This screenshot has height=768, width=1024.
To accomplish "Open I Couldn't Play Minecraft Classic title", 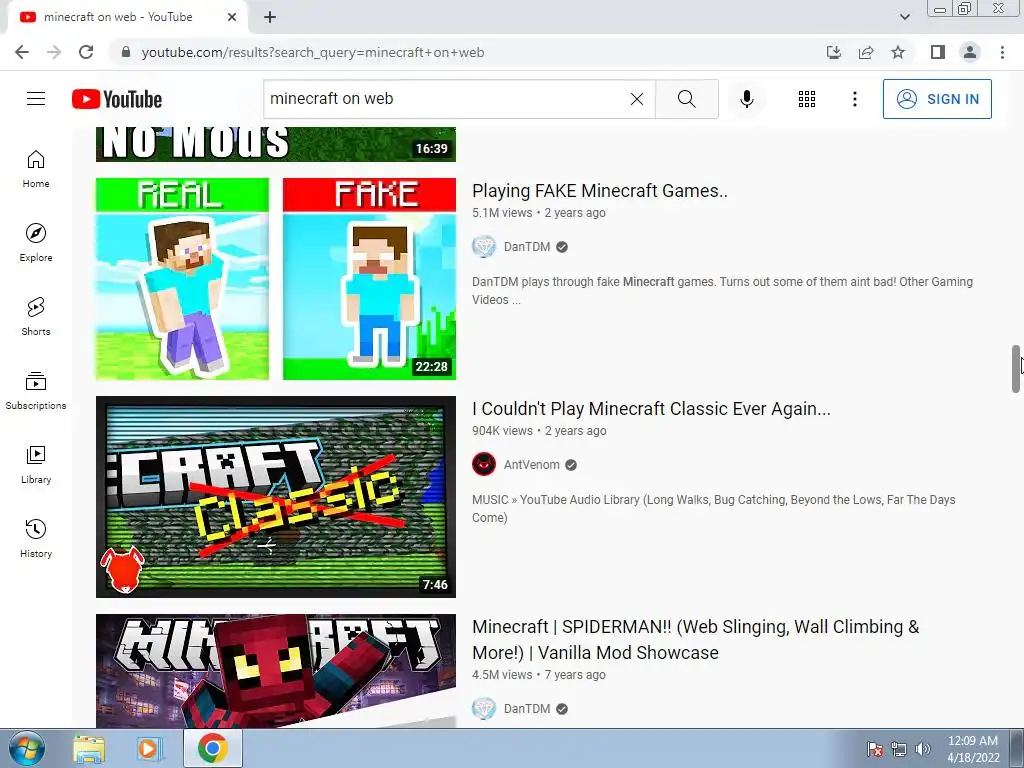I will 651,409.
